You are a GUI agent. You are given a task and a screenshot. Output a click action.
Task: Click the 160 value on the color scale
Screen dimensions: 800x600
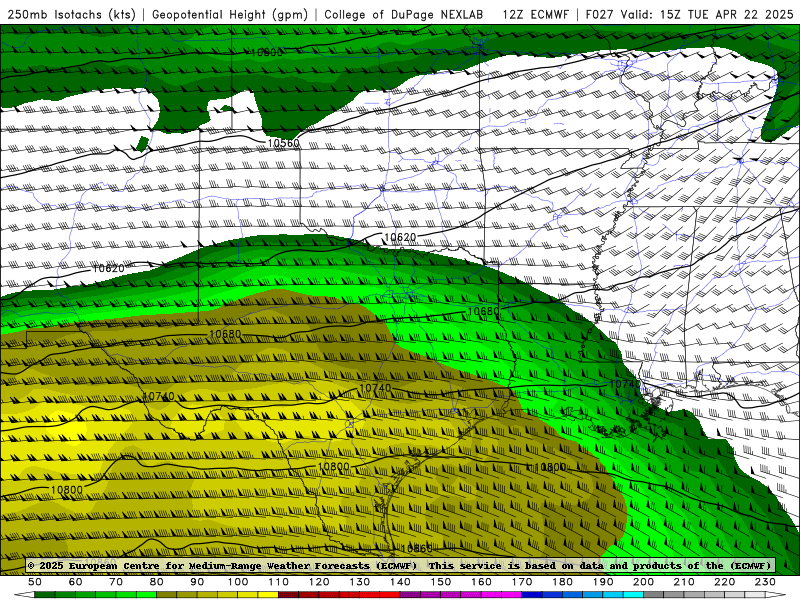(x=482, y=582)
